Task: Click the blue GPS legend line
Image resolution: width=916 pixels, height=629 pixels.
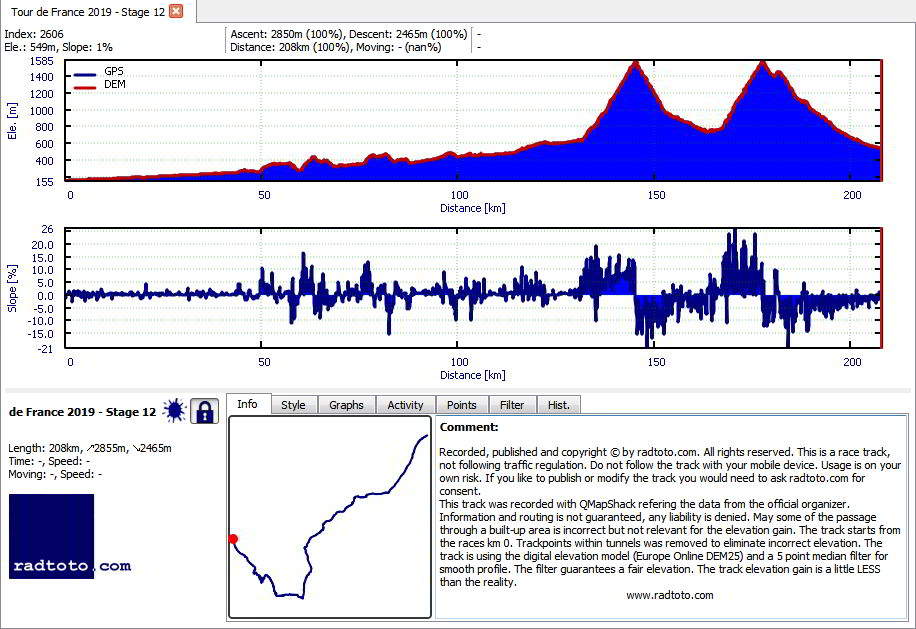Action: point(85,75)
